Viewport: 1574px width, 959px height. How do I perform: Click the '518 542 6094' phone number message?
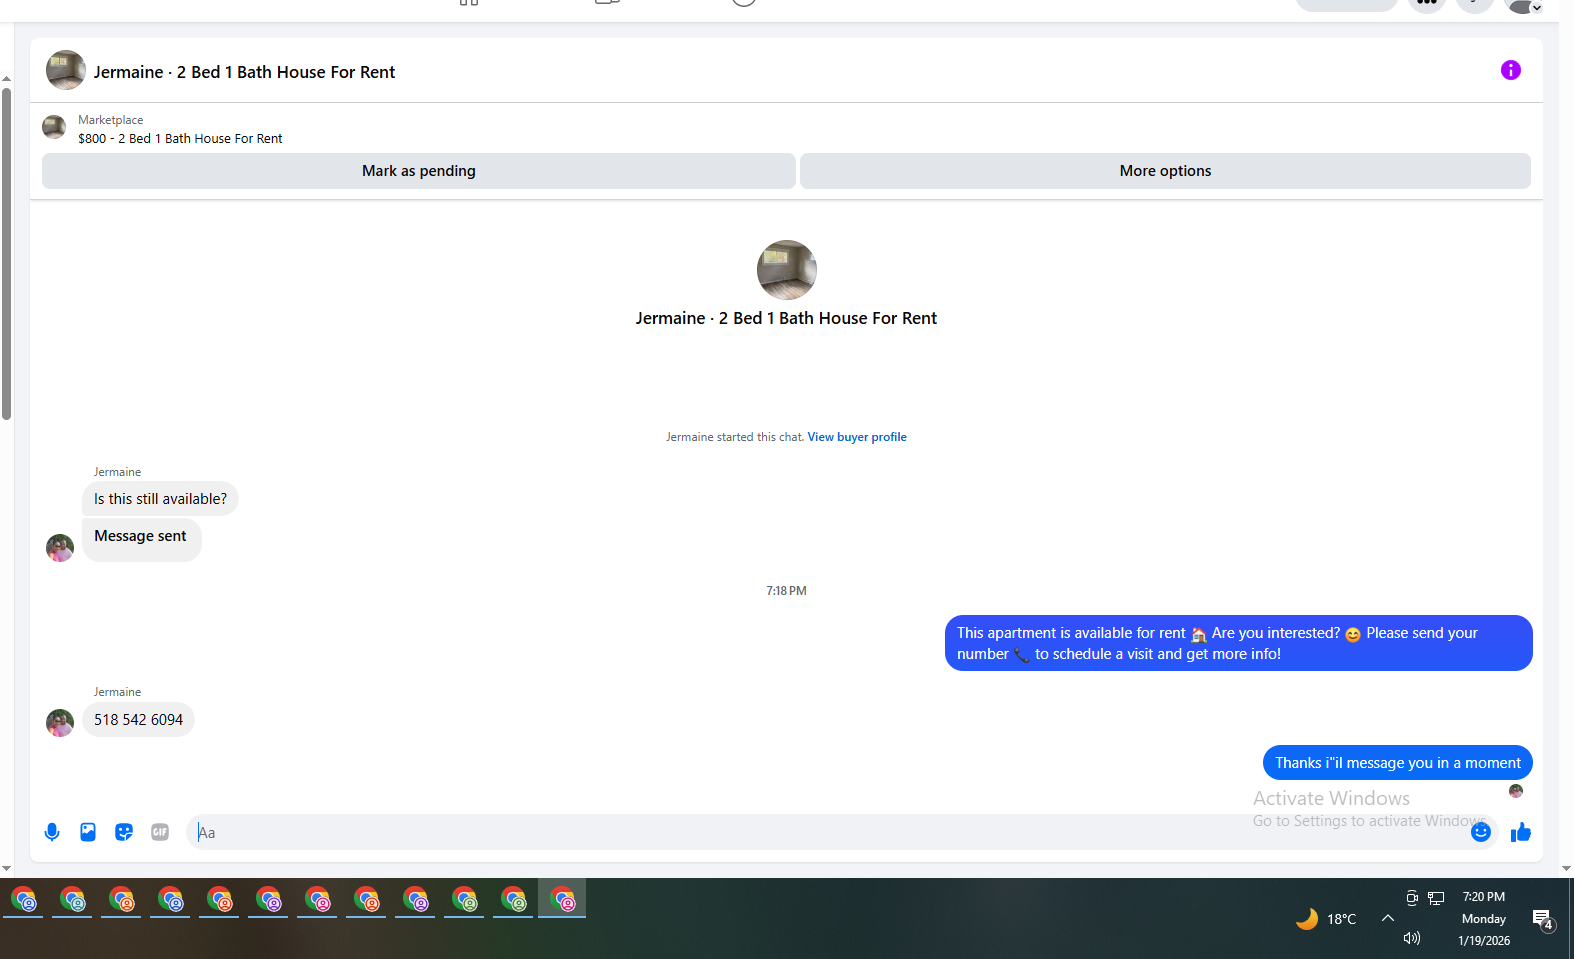[x=138, y=720]
